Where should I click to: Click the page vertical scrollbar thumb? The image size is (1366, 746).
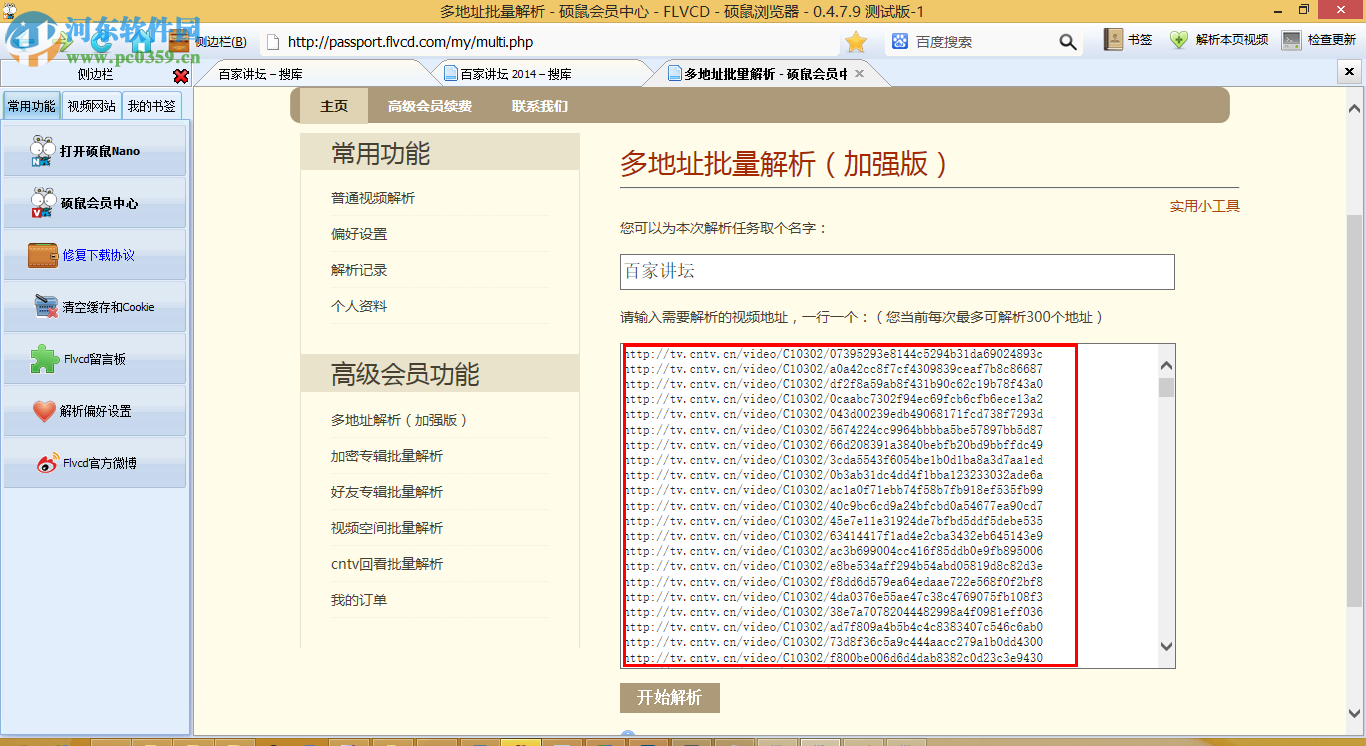click(1355, 411)
